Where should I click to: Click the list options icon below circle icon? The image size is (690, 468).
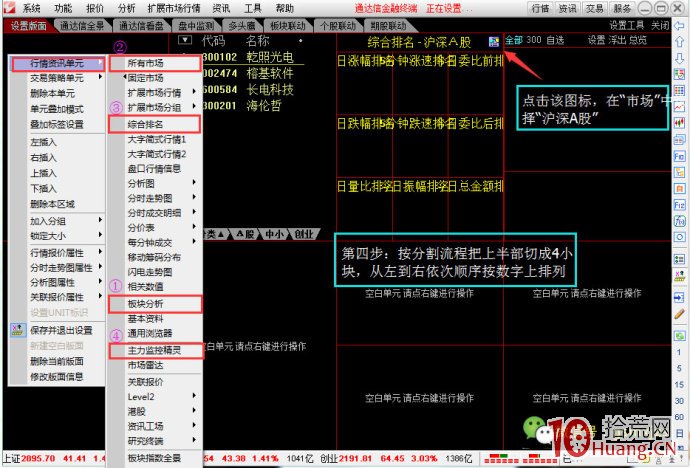click(x=679, y=260)
